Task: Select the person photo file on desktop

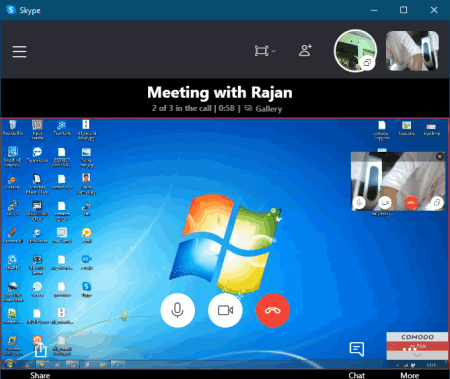Action: 86,183
